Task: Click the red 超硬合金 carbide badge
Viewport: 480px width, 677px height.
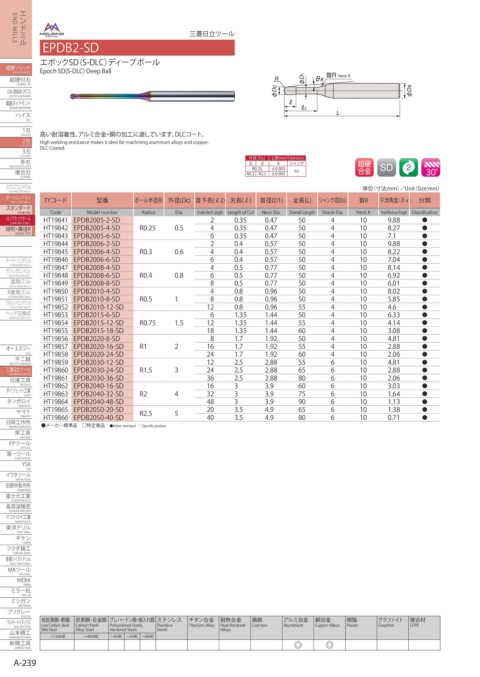Action: (364, 168)
